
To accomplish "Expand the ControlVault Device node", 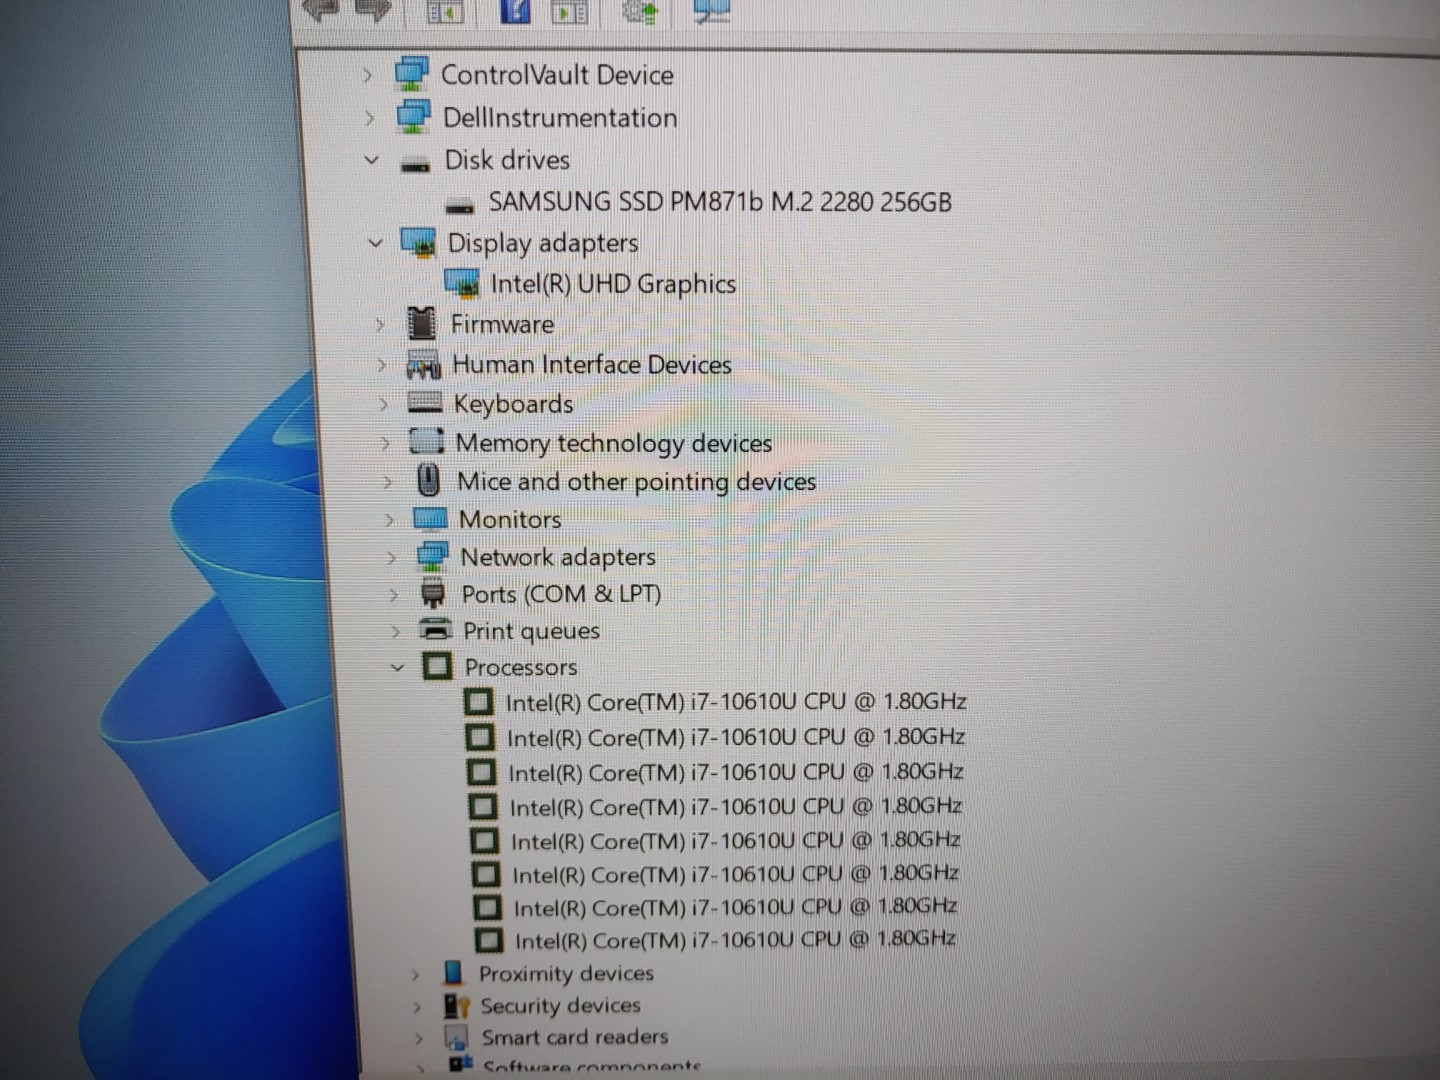I will click(368, 75).
